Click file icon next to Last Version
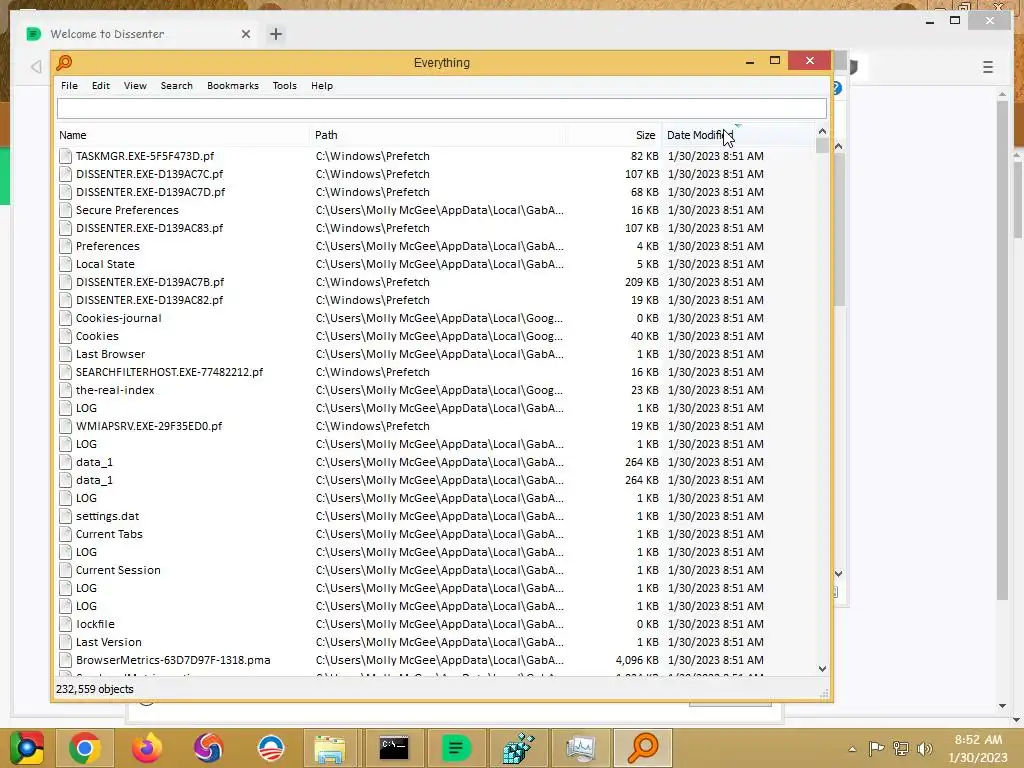This screenshot has width=1024, height=768. point(65,642)
